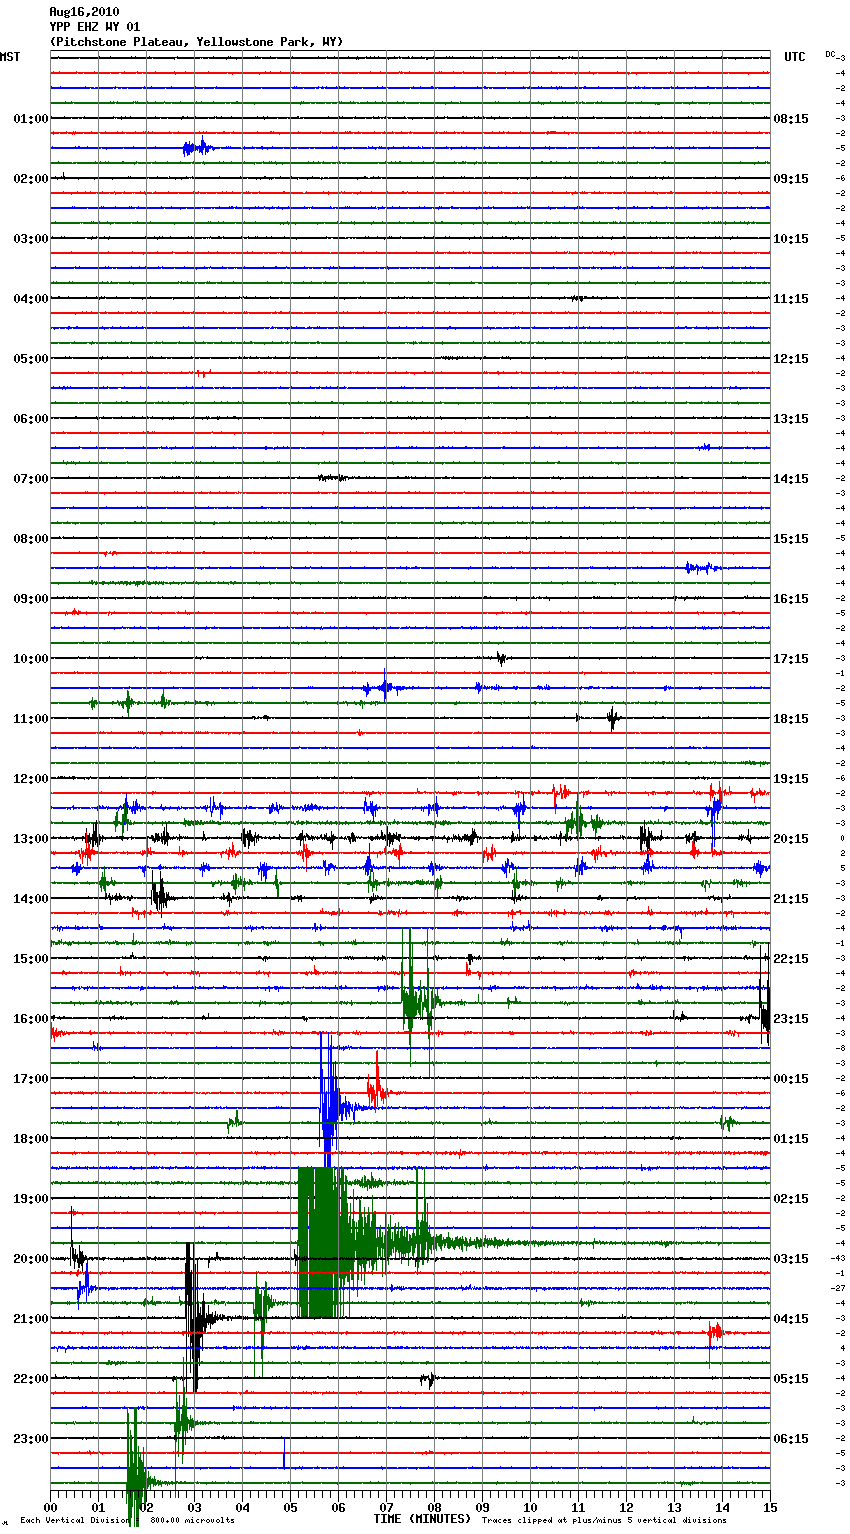Click the 06:15 UTC time label

click(x=791, y=1439)
